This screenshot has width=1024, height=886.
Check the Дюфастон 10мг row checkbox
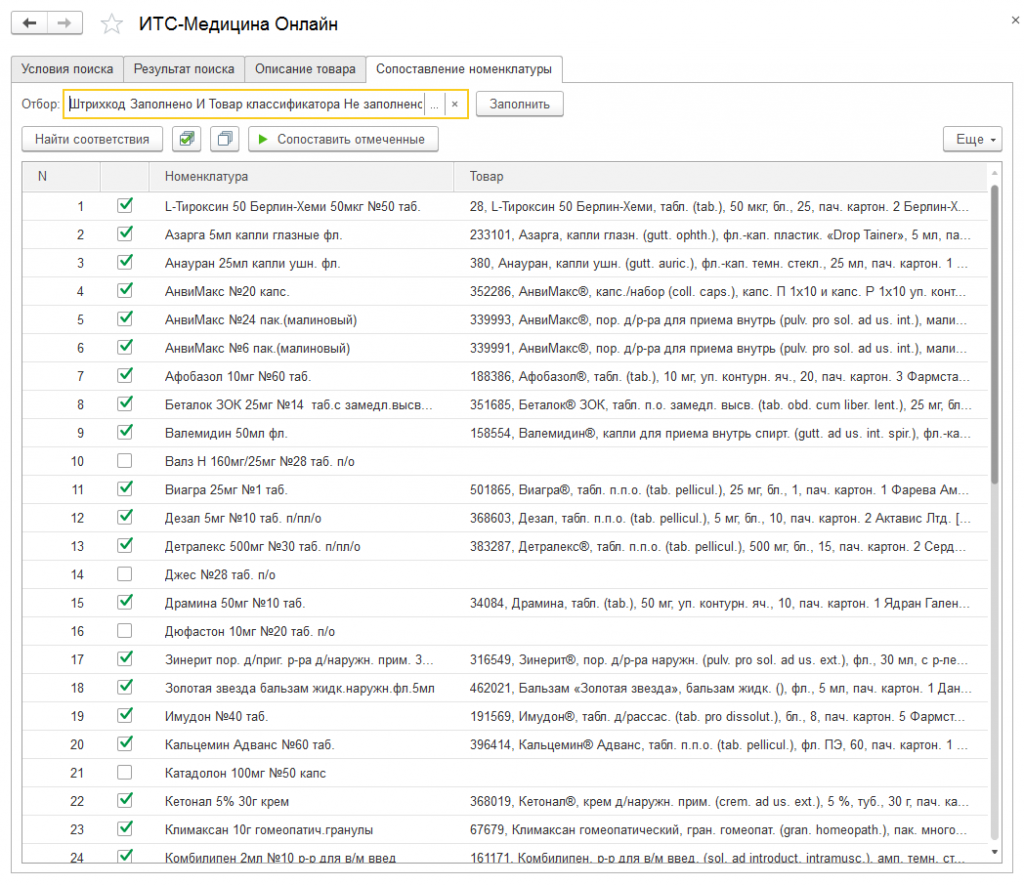[125, 631]
